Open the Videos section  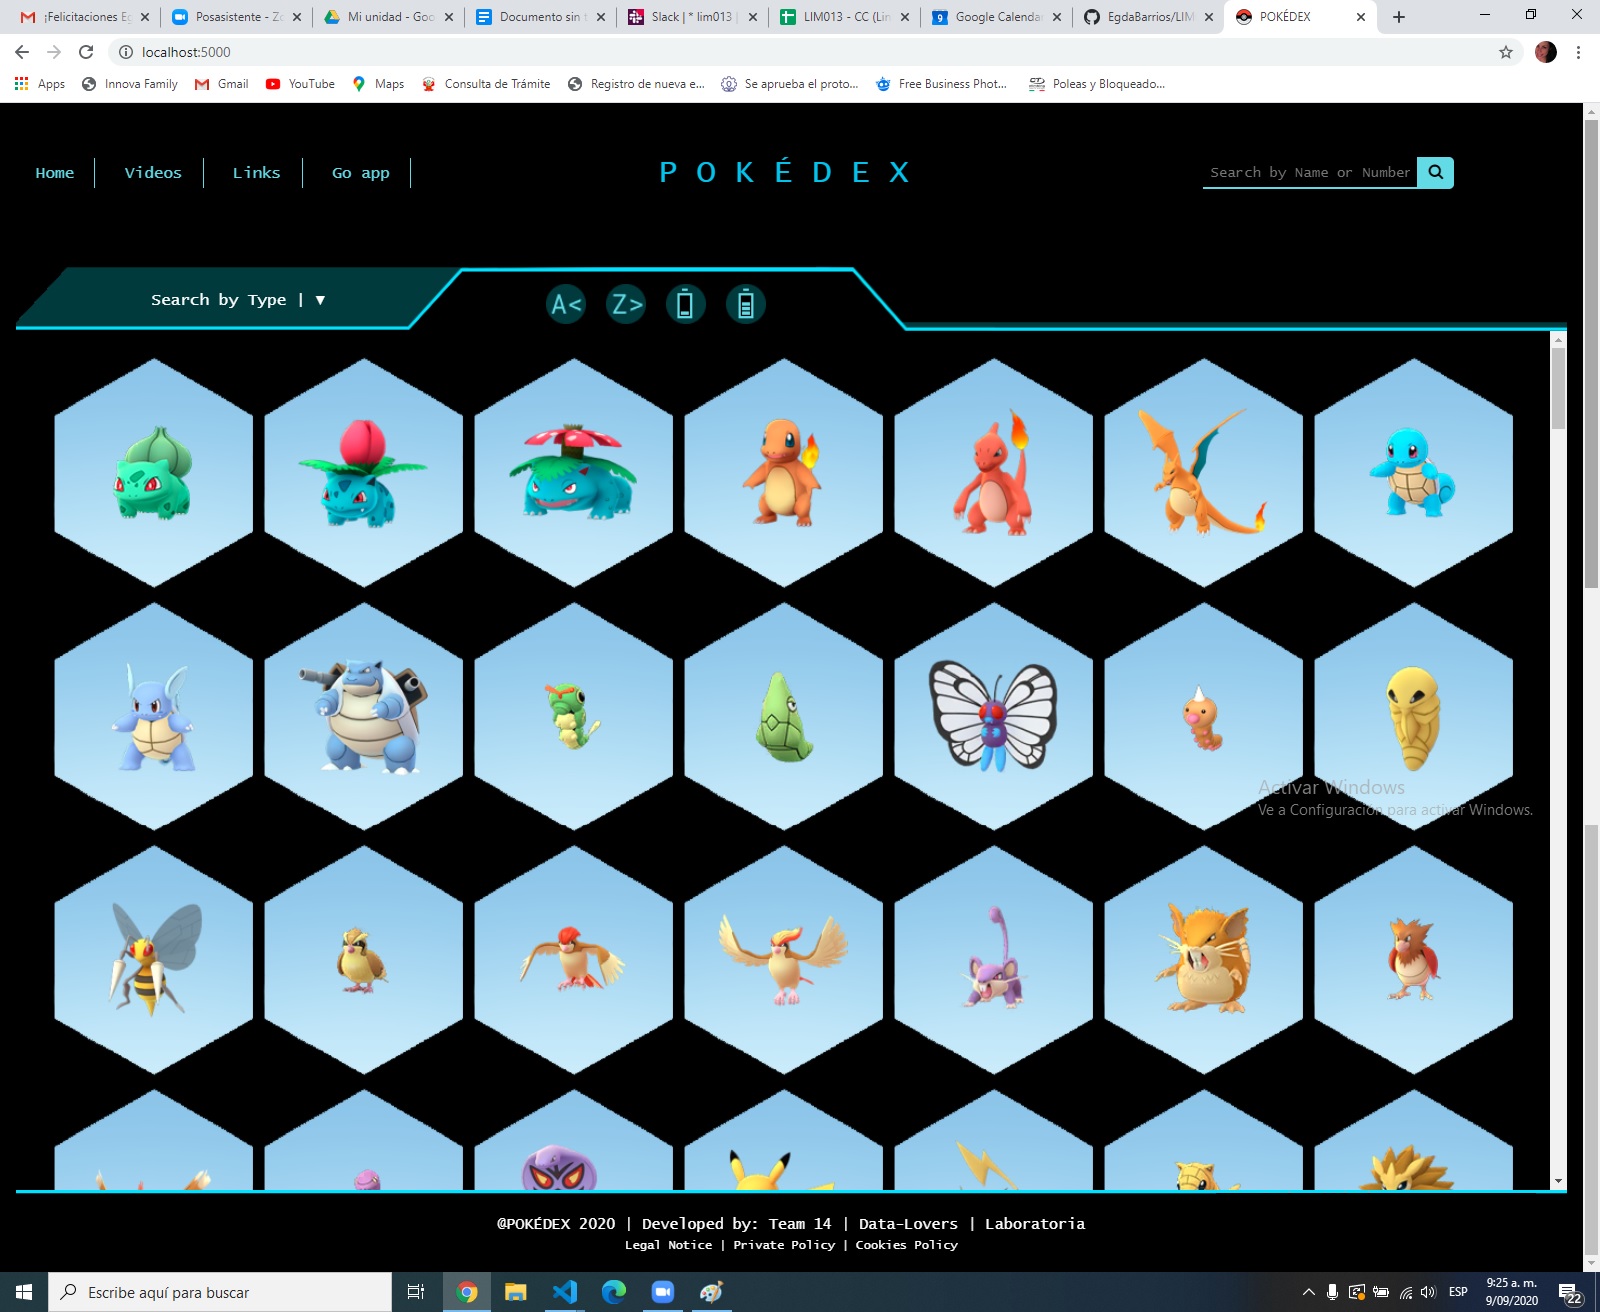(153, 173)
